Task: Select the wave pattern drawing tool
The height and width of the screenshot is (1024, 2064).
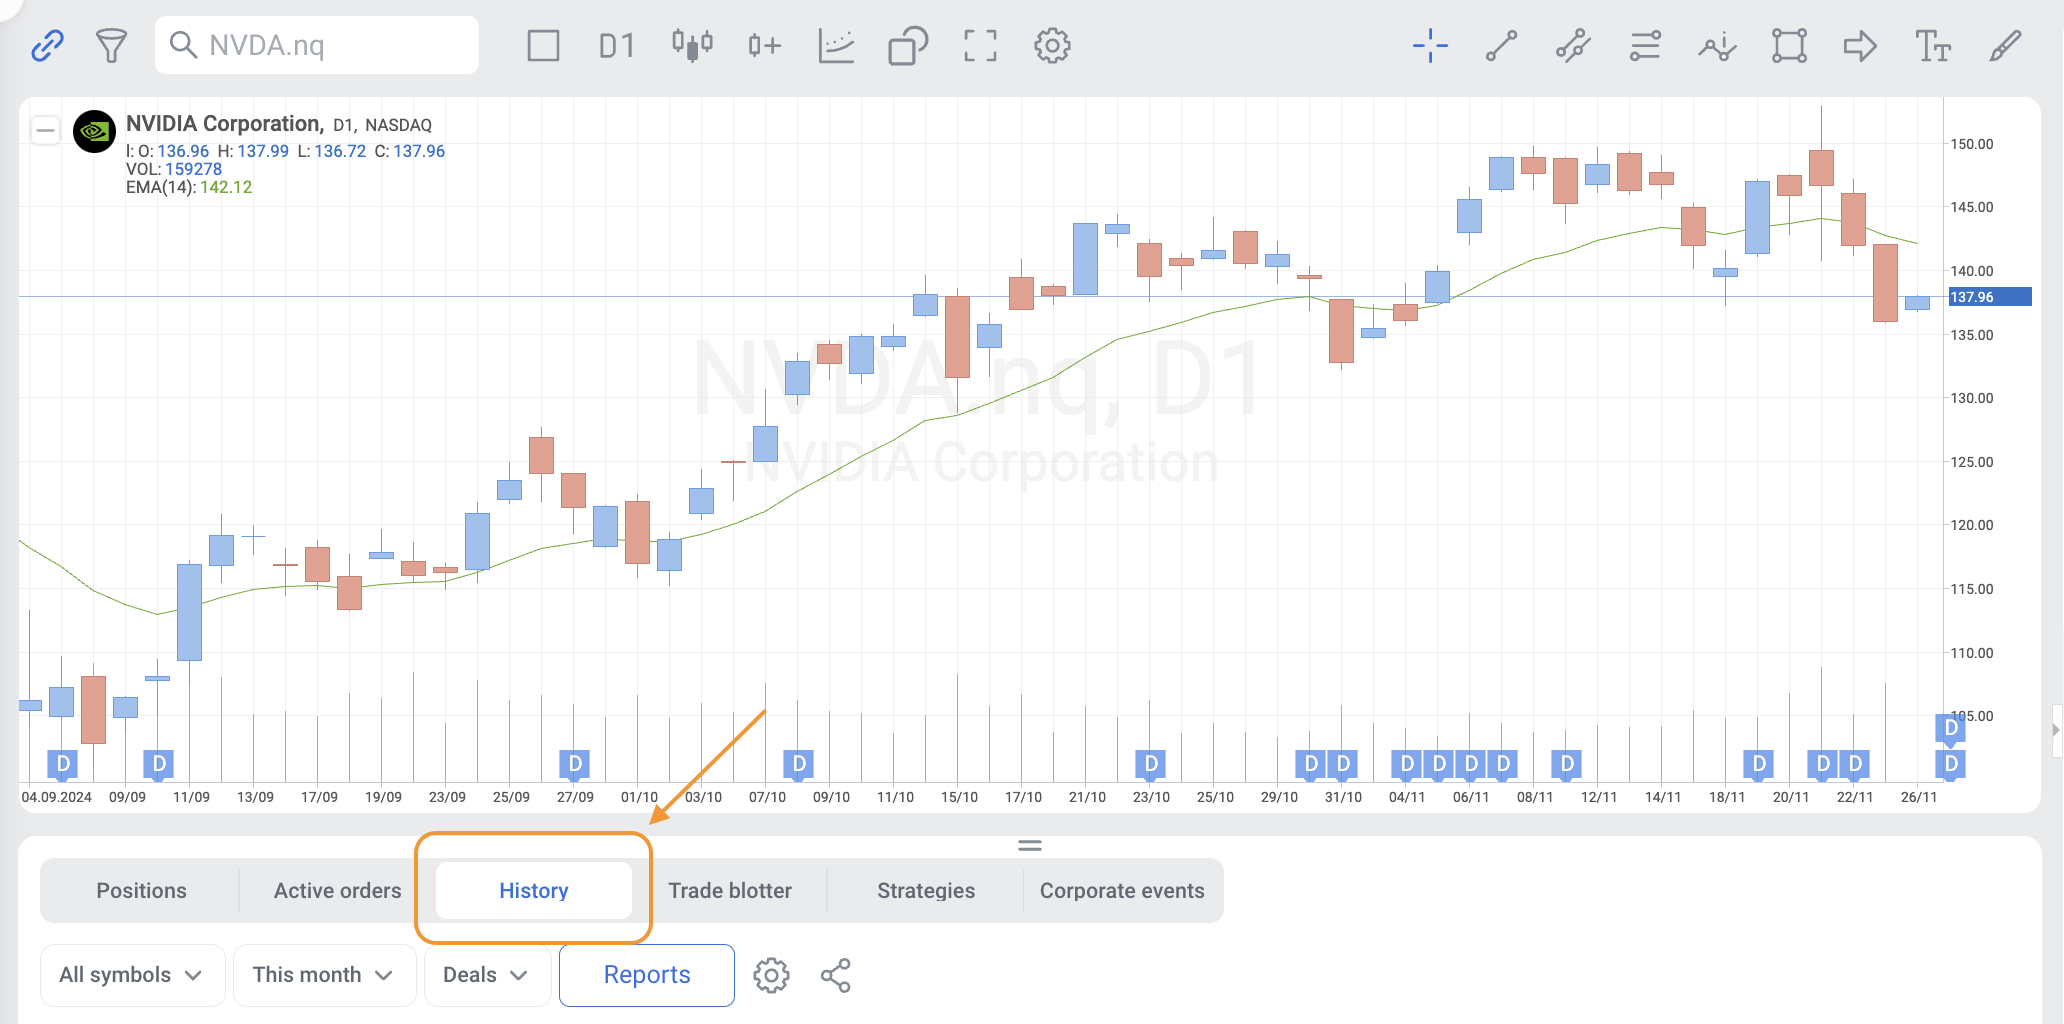Action: [x=1717, y=45]
